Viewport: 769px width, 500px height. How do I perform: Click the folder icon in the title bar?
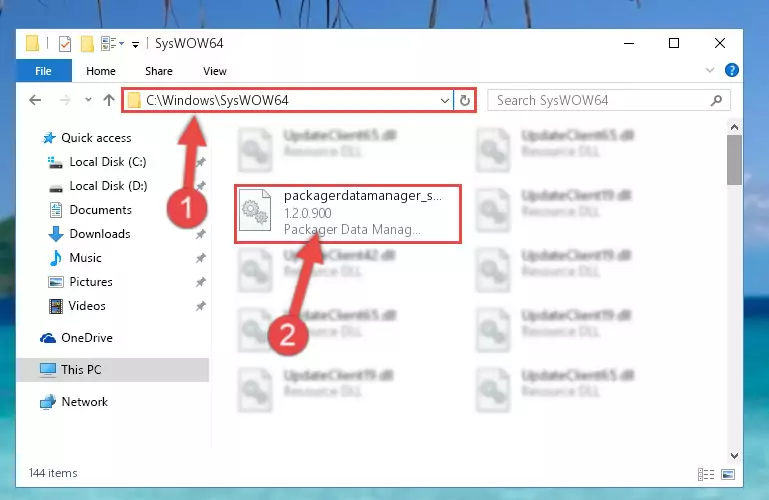point(32,44)
